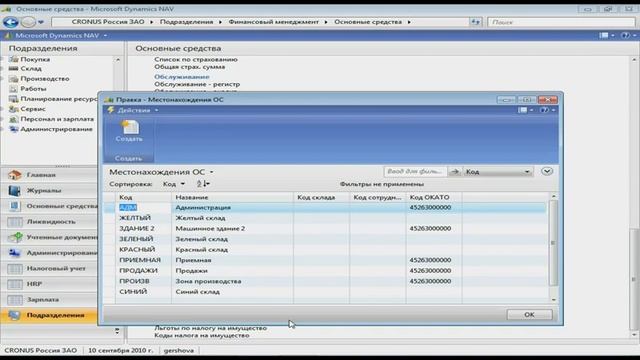Open the Подразделения navigation pane button

[49, 315]
